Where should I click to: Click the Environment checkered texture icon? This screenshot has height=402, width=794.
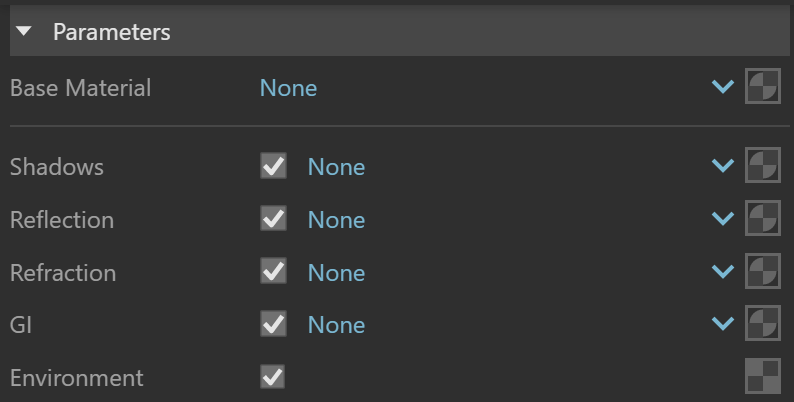[x=763, y=376]
